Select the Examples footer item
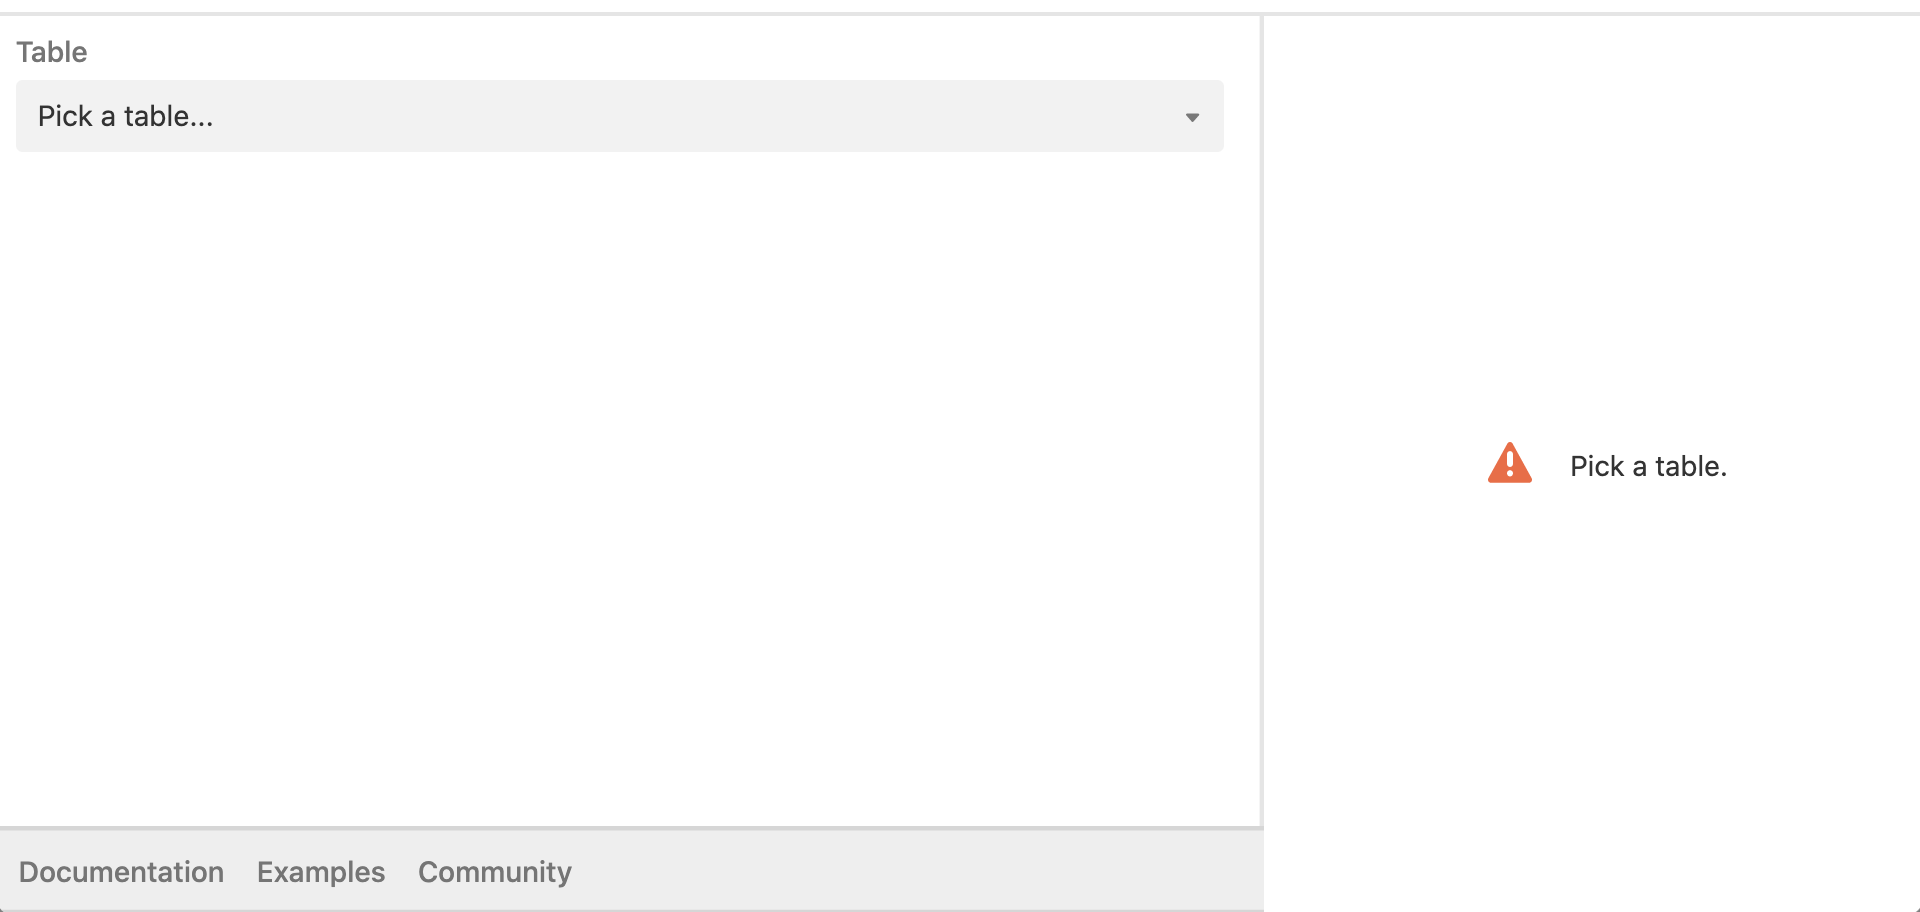The width and height of the screenshot is (1920, 912). (321, 872)
